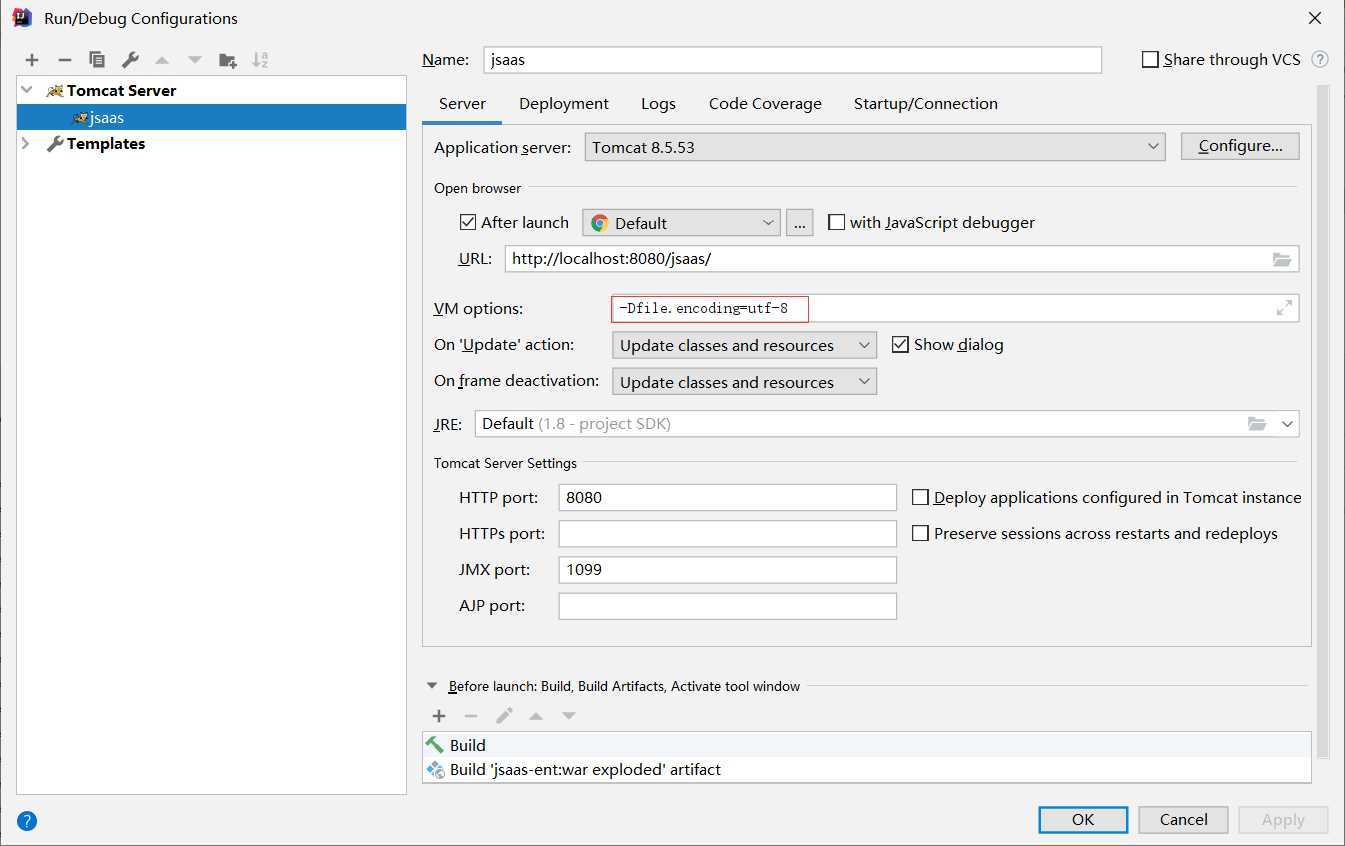Click AJP port empty field
The image size is (1345, 846).
point(727,606)
